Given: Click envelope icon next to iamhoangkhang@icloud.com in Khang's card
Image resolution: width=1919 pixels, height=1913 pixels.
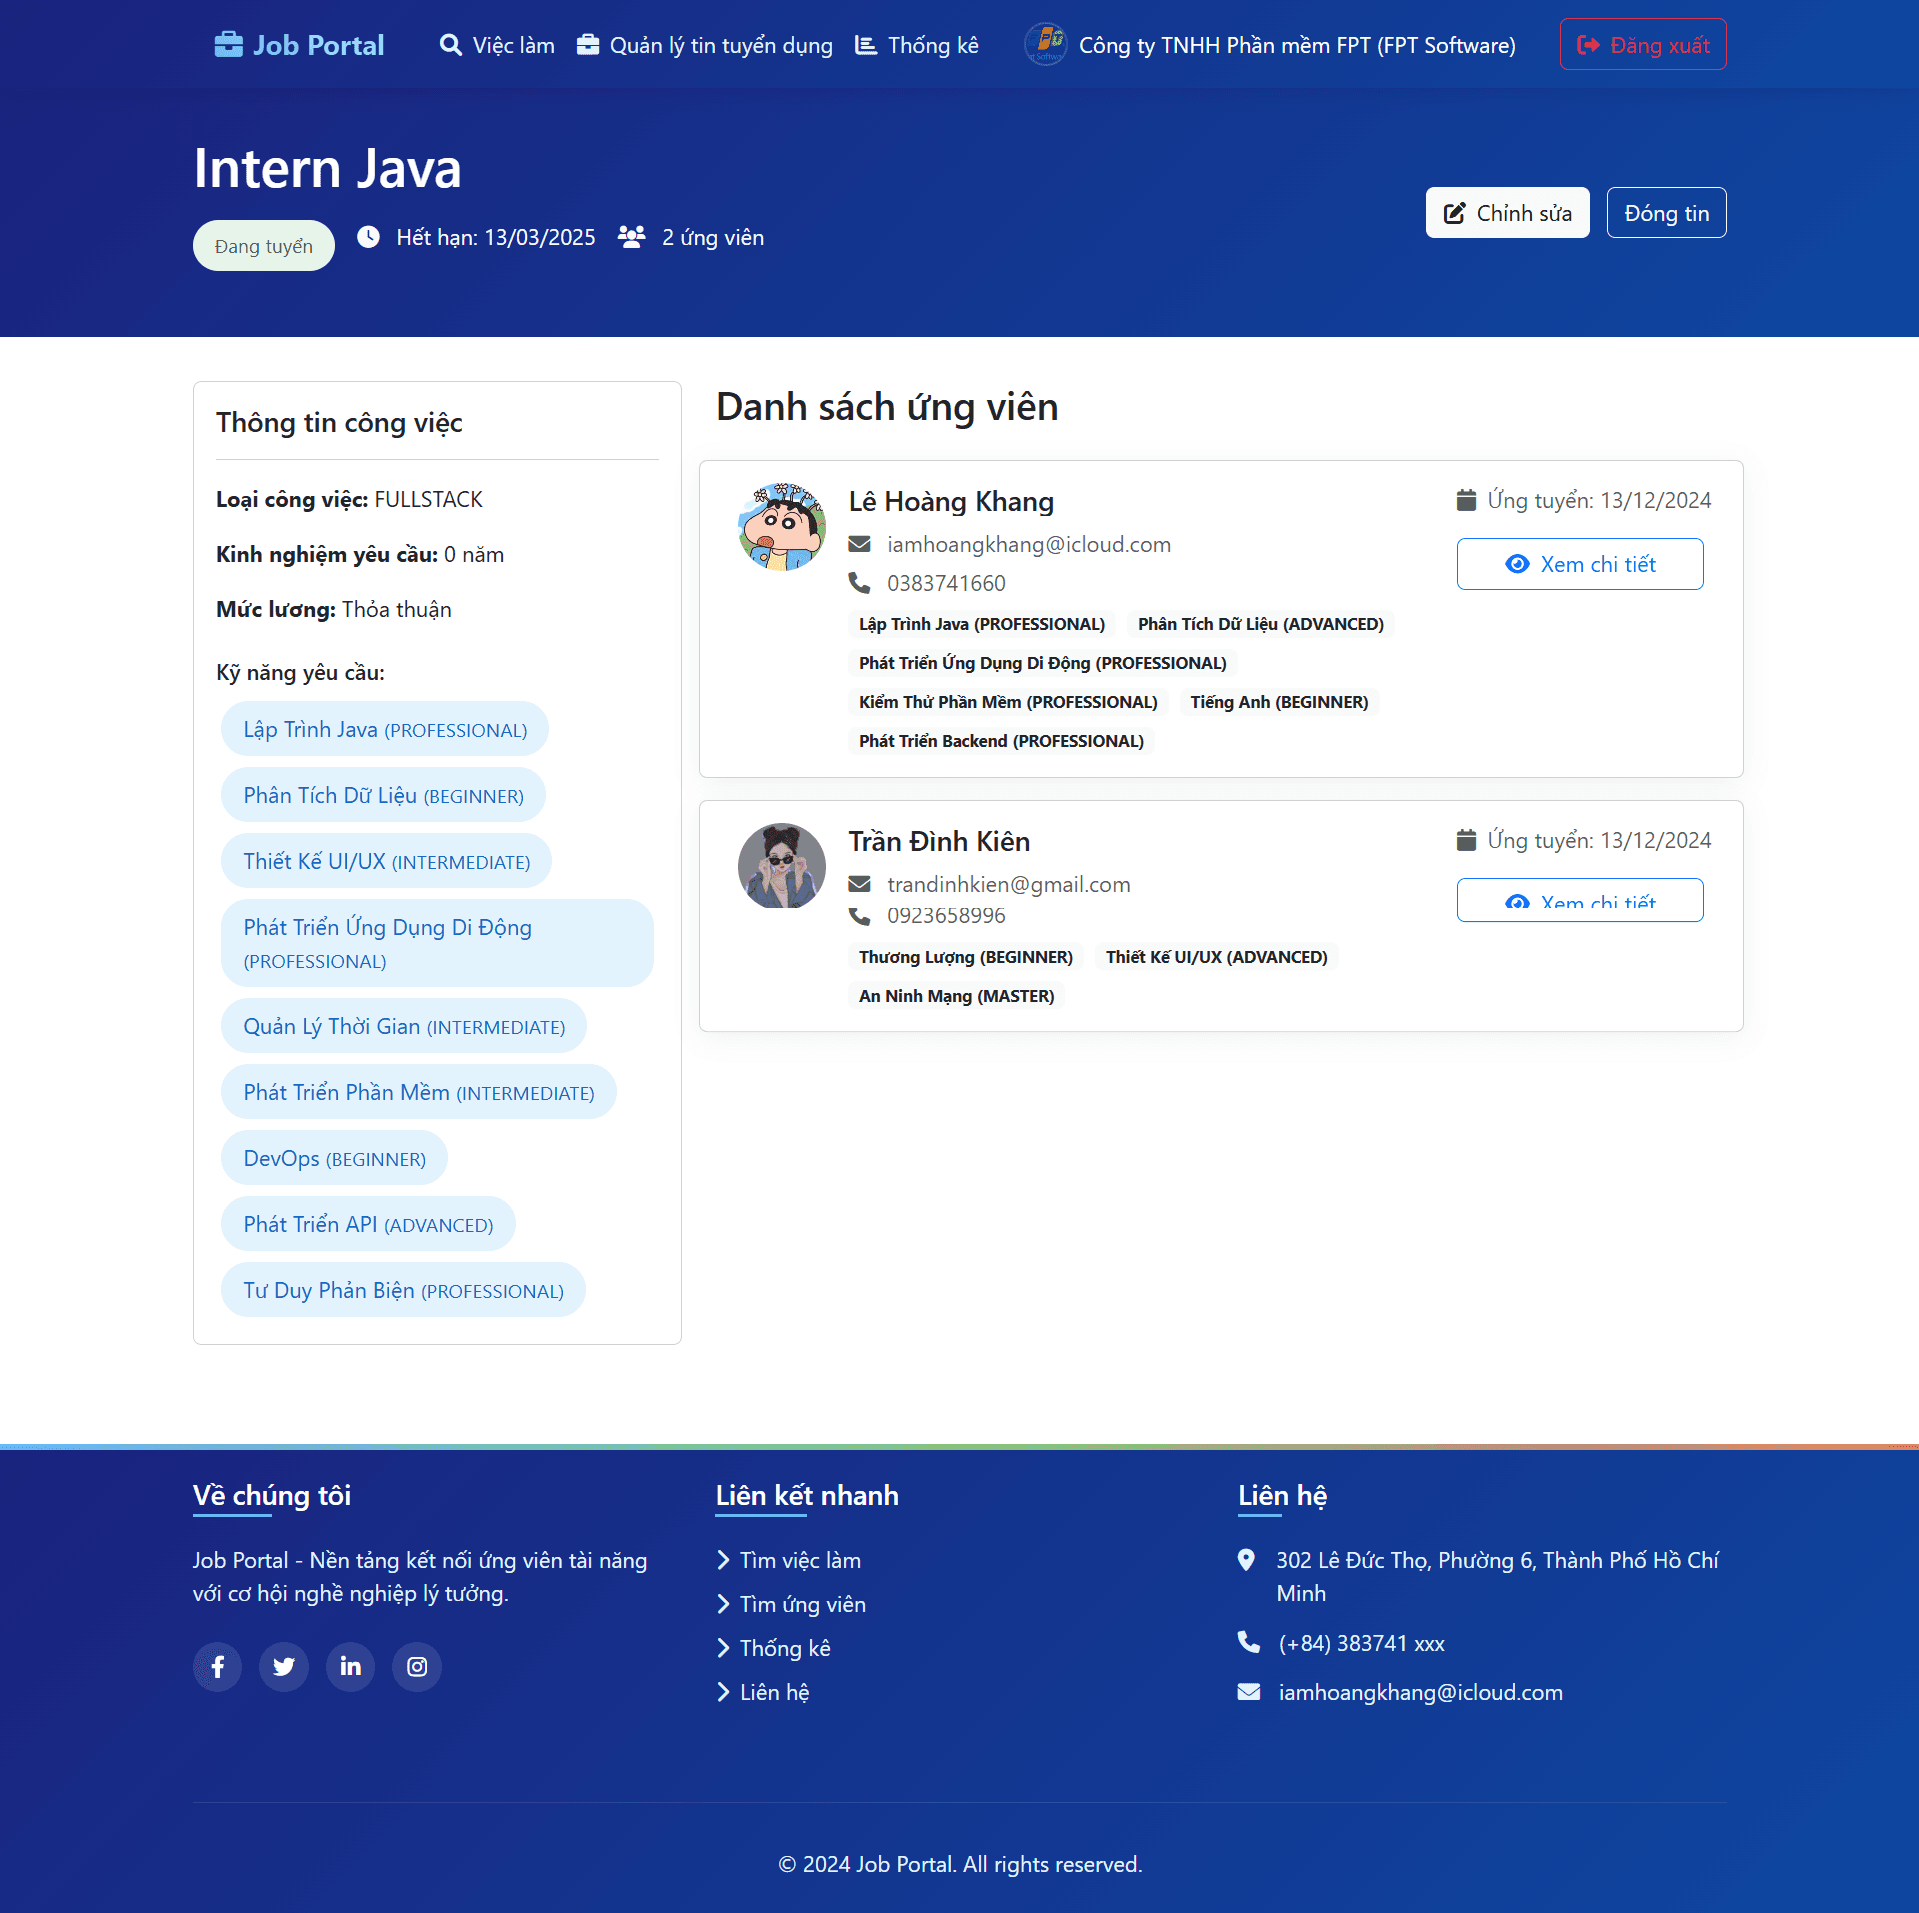Looking at the screenshot, I should (x=859, y=544).
